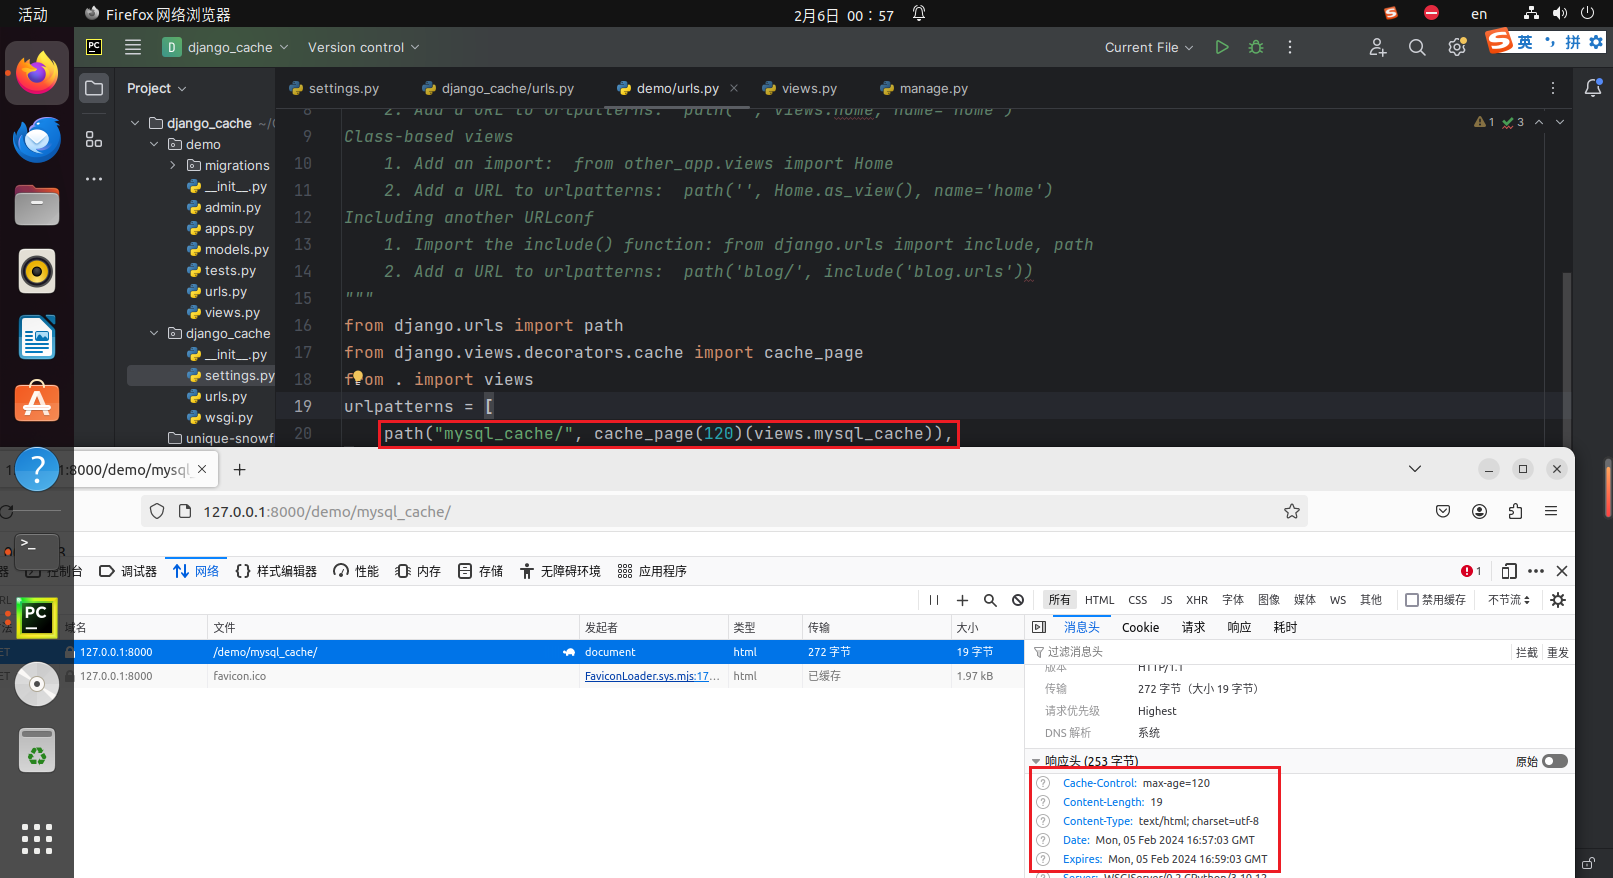The height and width of the screenshot is (878, 1613).
Task: Open the Current File run configuration dropdown
Action: coord(1148,47)
